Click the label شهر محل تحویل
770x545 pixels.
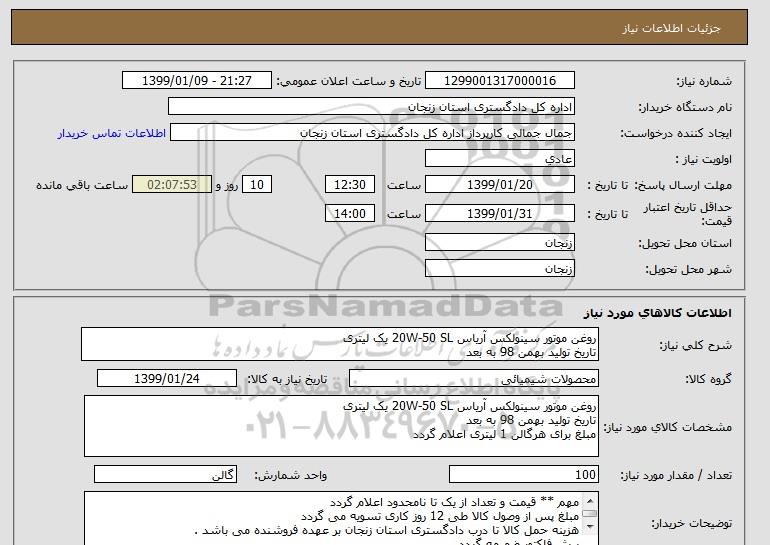click(x=688, y=269)
